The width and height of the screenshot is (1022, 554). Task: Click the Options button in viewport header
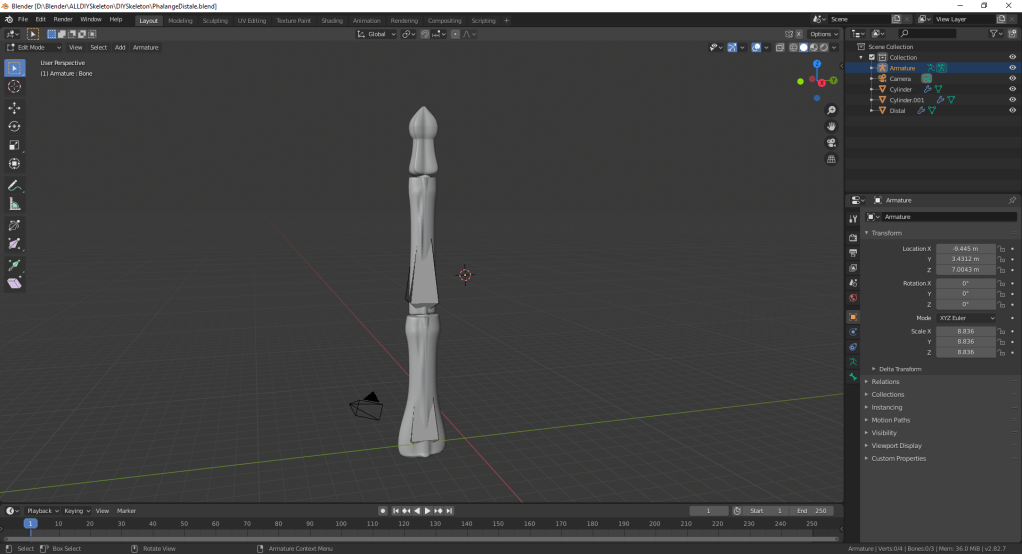tap(825, 34)
